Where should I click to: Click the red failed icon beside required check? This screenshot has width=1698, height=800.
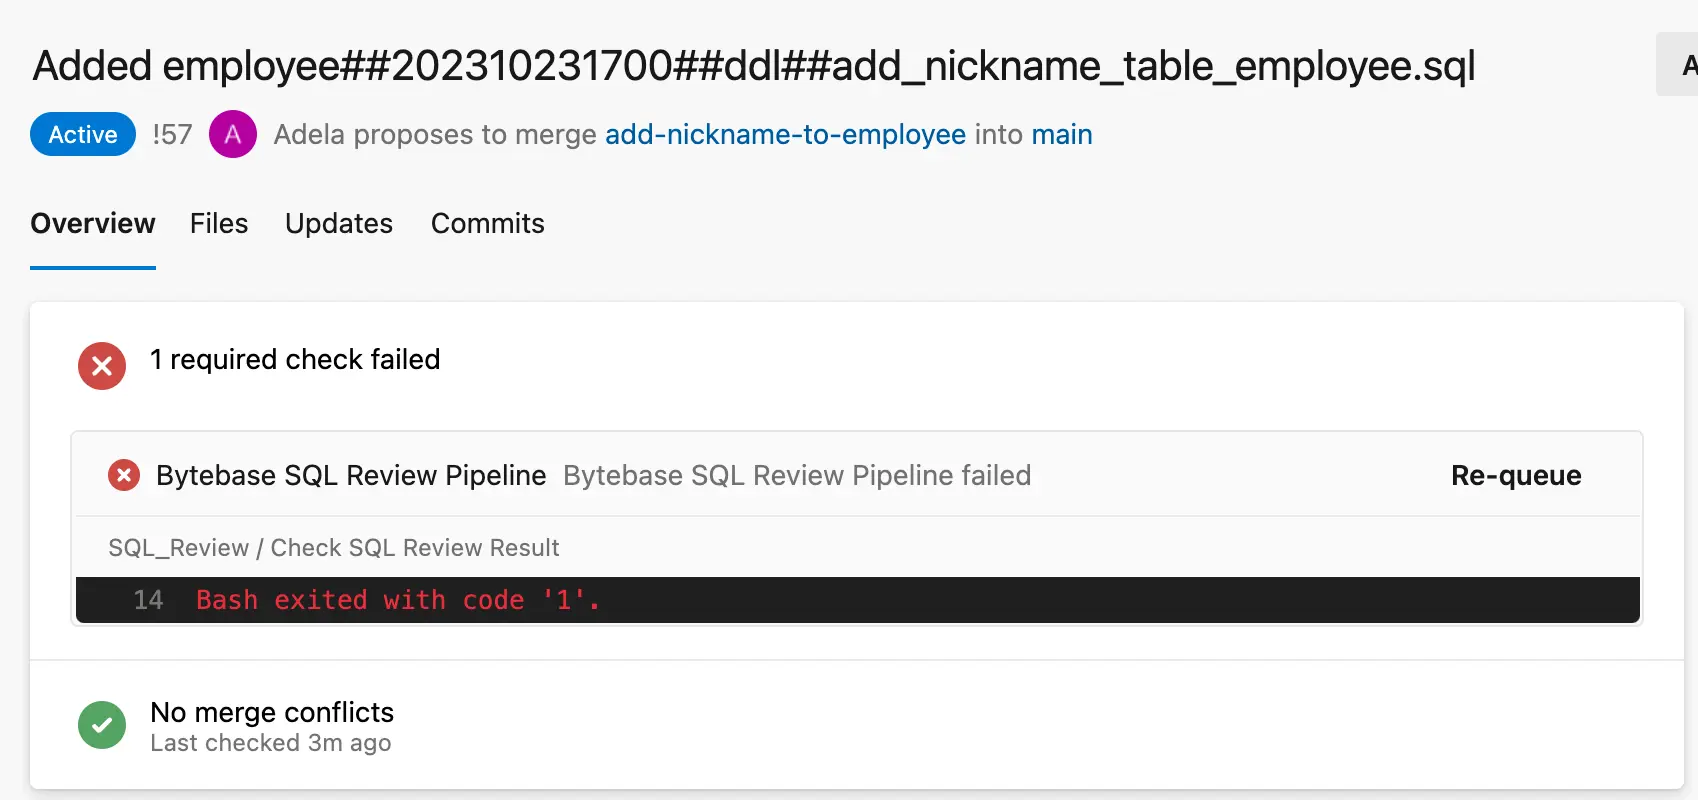pyautogui.click(x=102, y=366)
